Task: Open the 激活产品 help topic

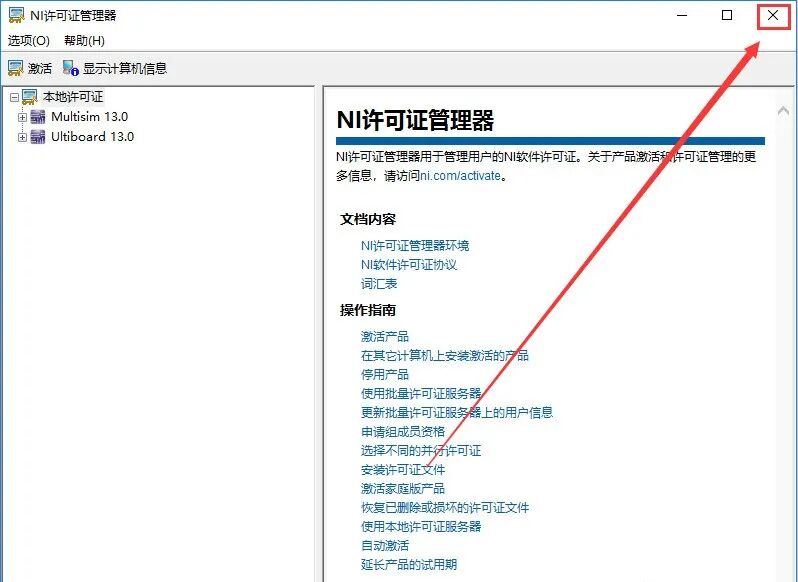Action: pyautogui.click(x=384, y=336)
